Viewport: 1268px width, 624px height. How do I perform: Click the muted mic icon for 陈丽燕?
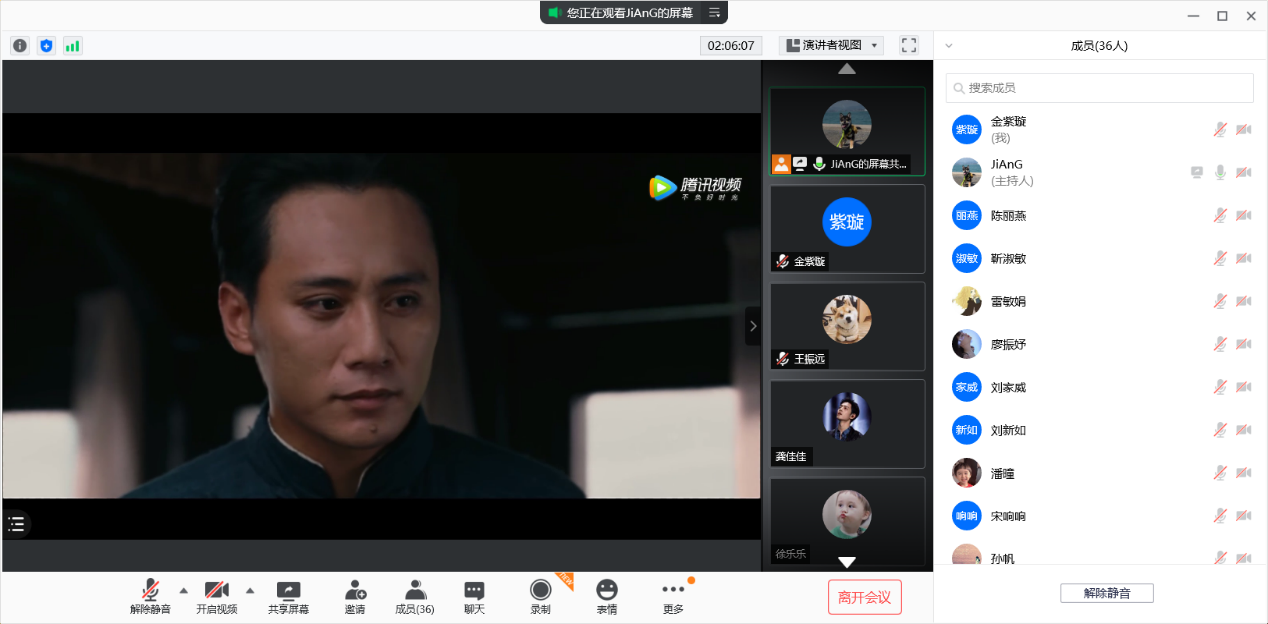[1220, 215]
